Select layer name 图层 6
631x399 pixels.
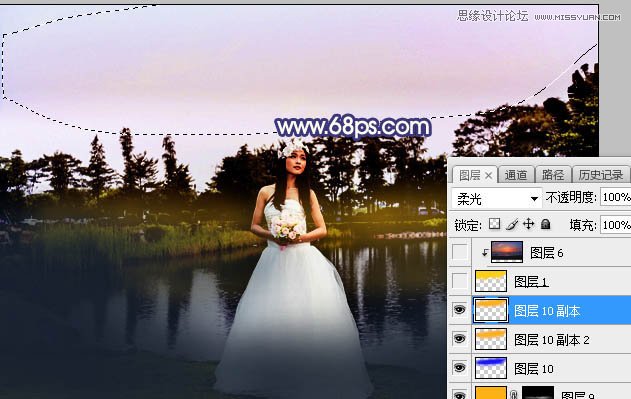click(x=546, y=253)
